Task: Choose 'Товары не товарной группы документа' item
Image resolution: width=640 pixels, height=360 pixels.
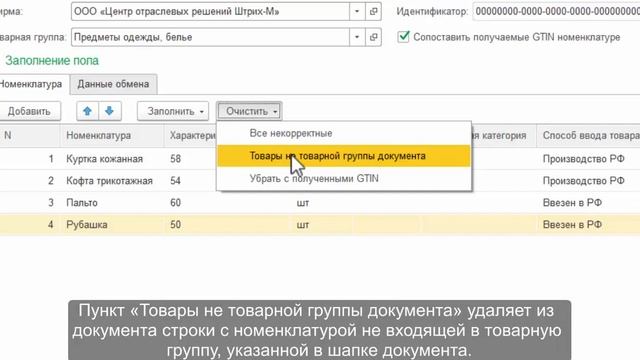Action: pos(344,156)
